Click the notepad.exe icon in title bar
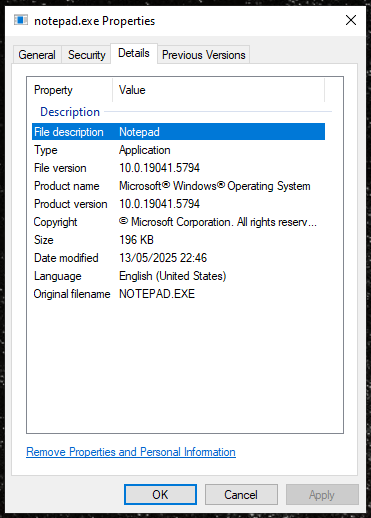 click(21, 20)
